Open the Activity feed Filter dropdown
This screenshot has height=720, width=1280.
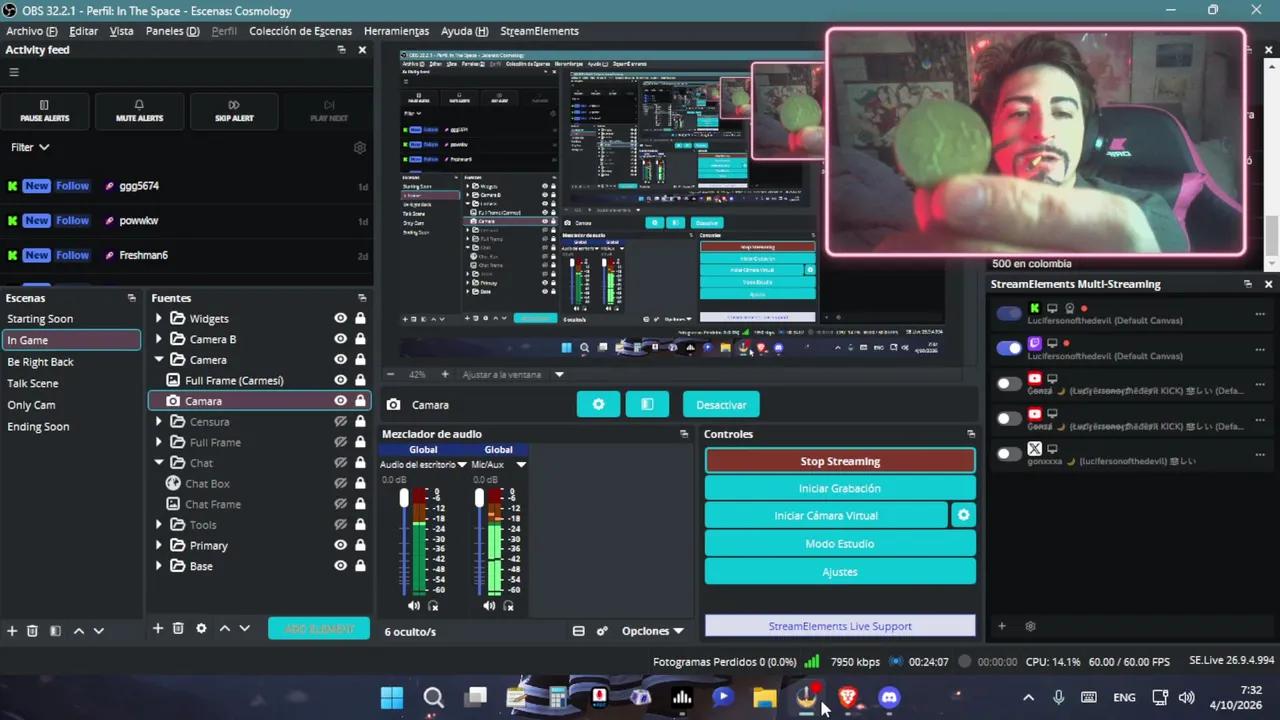[x=30, y=147]
